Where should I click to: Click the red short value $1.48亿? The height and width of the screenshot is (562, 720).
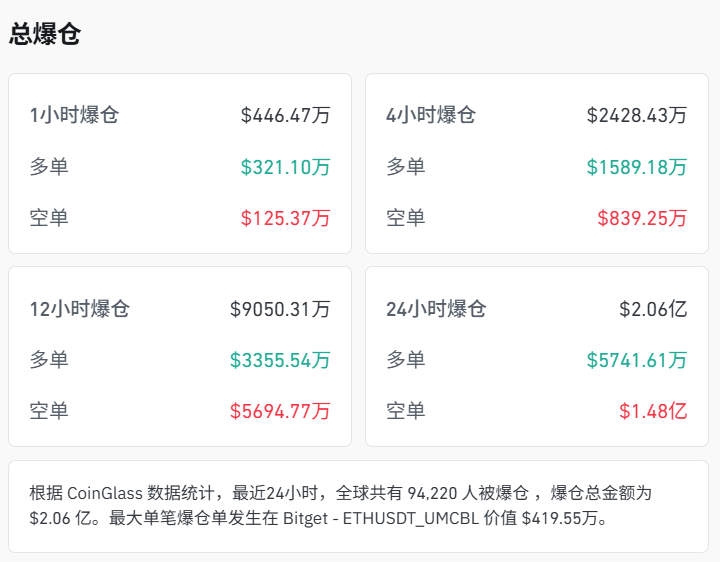(653, 411)
